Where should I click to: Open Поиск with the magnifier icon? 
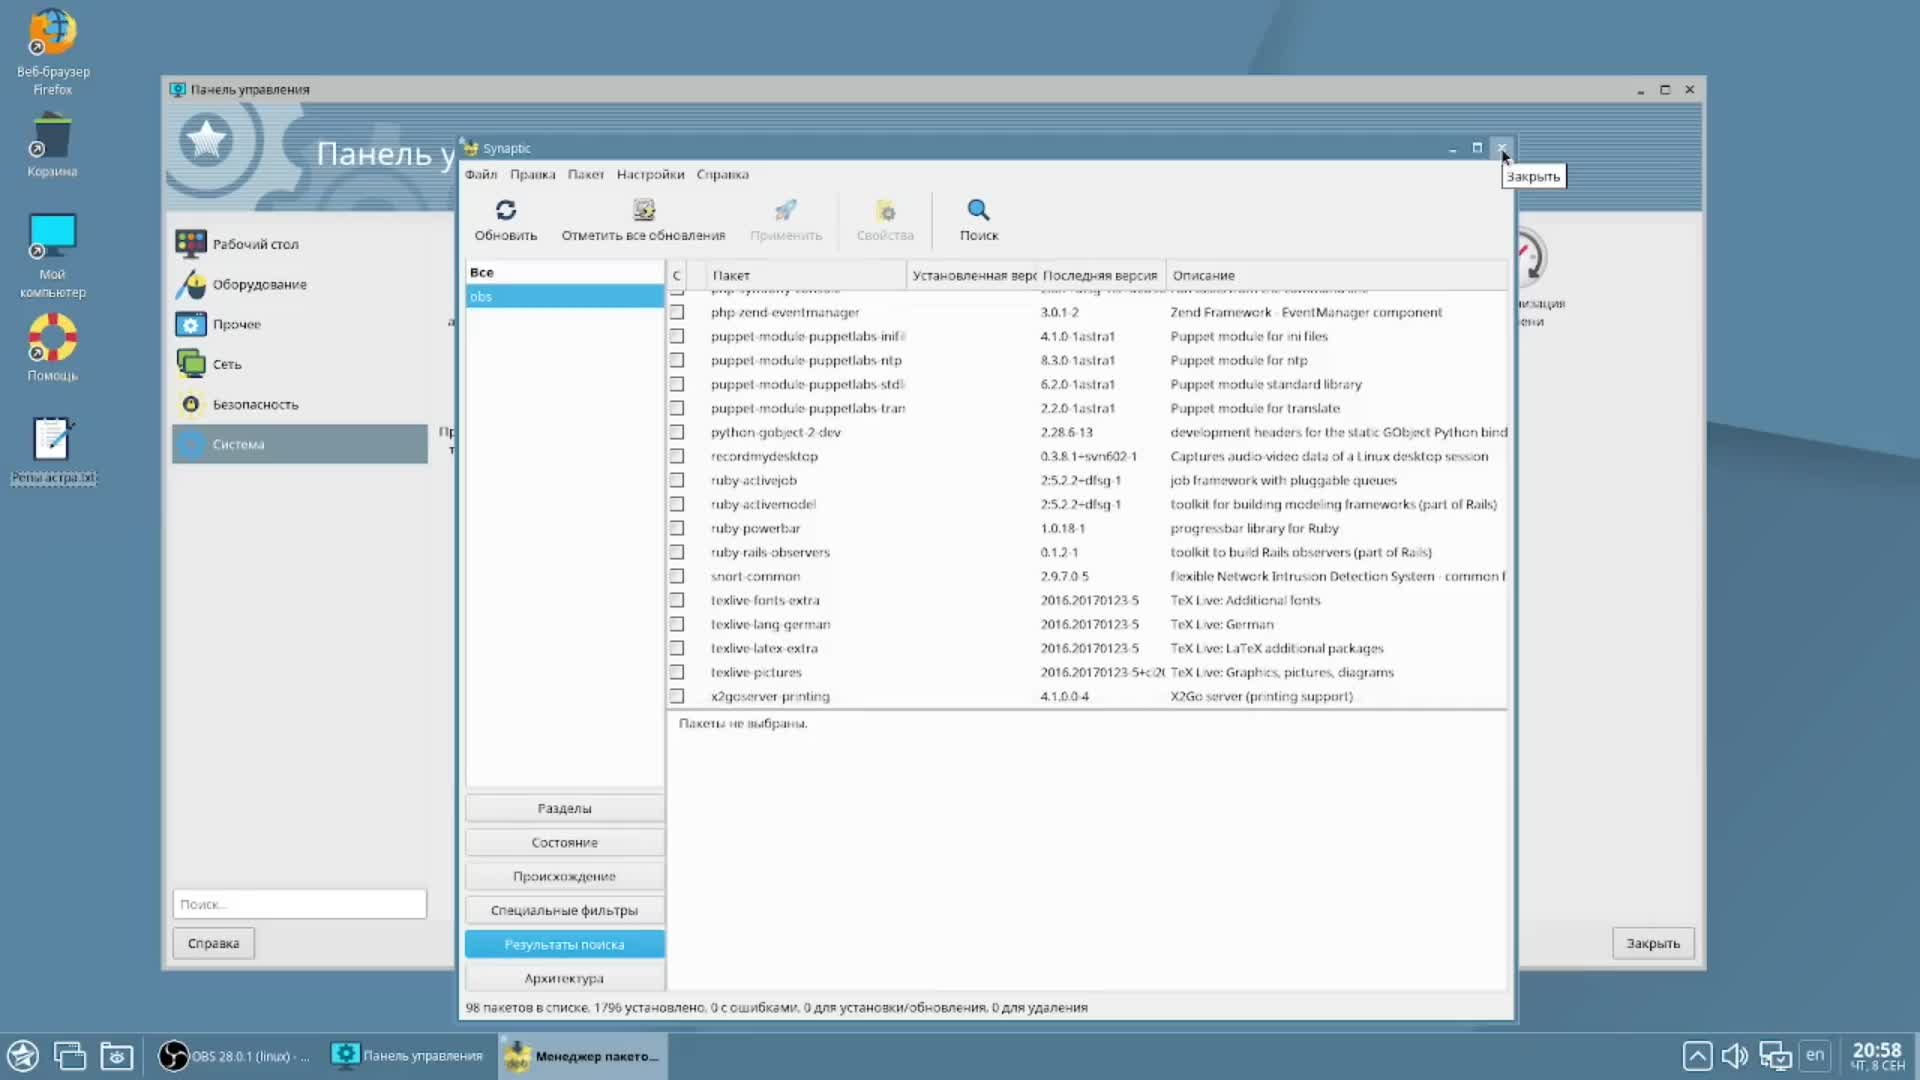(x=978, y=210)
